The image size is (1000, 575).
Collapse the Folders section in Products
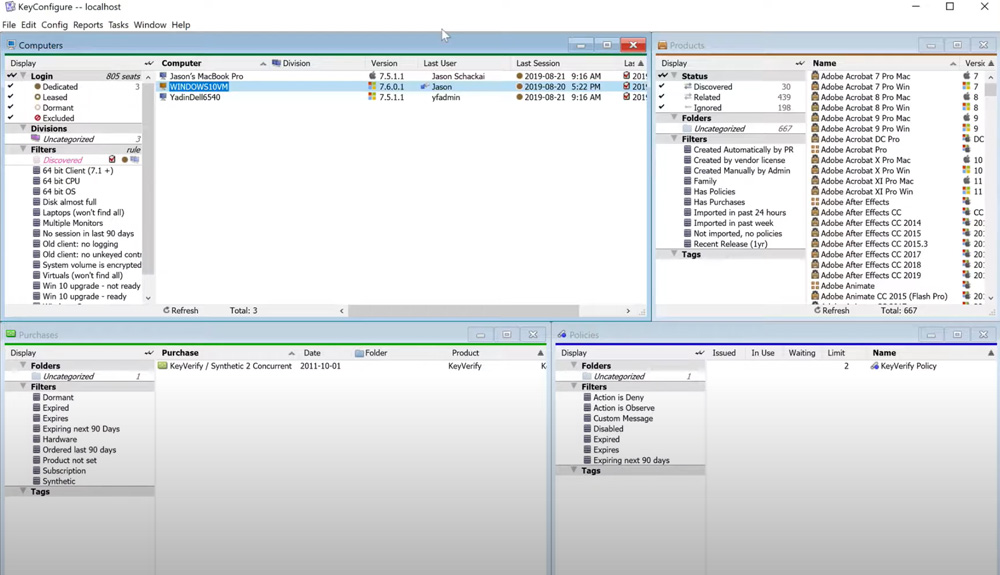(x=674, y=117)
